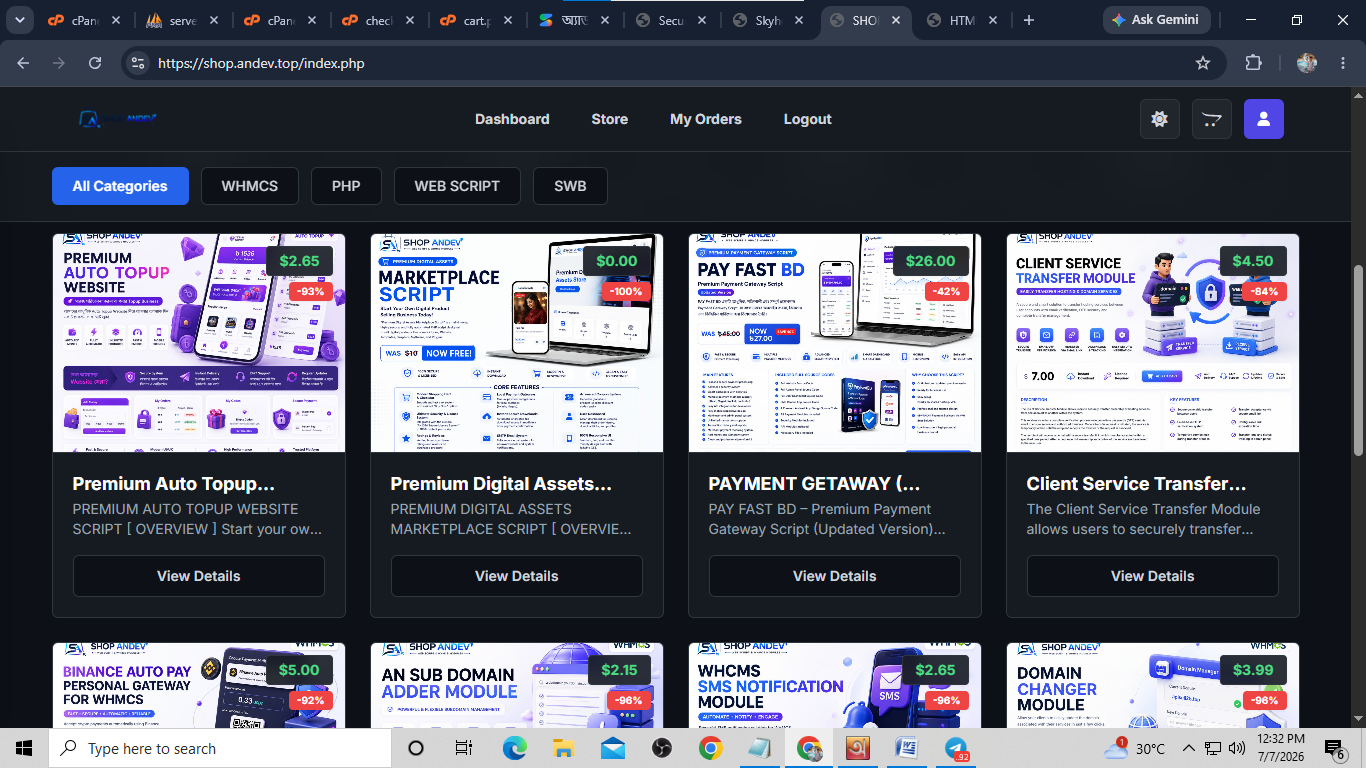Screen dimensions: 1366x768
Task: View site information icon in address bar
Action: 138,63
